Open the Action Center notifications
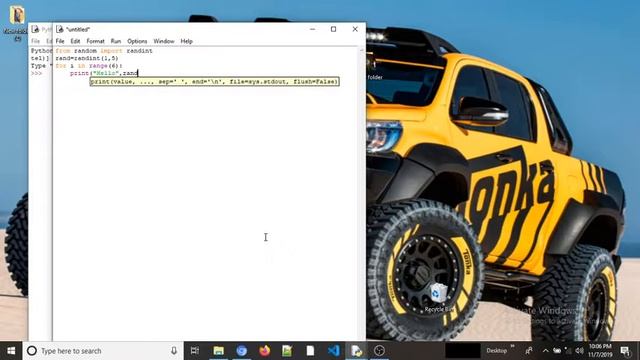This screenshot has width=640, height=360. click(625, 351)
